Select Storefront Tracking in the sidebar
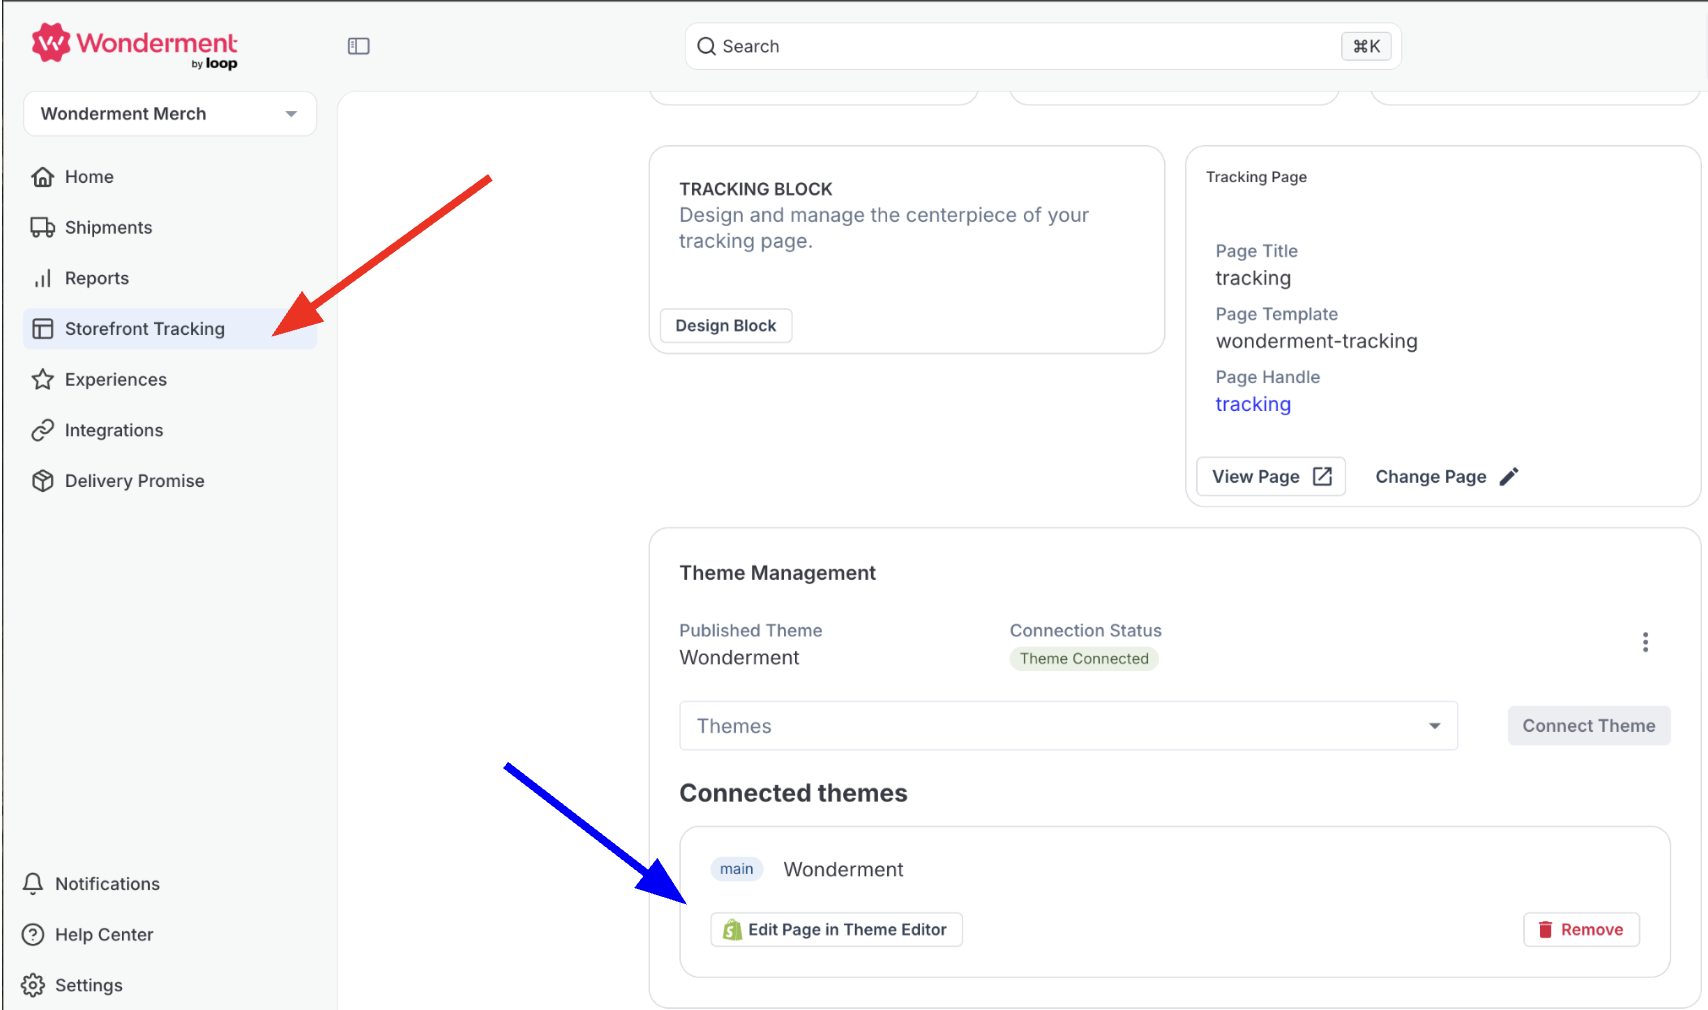The height and width of the screenshot is (1010, 1708). pyautogui.click(x=170, y=329)
